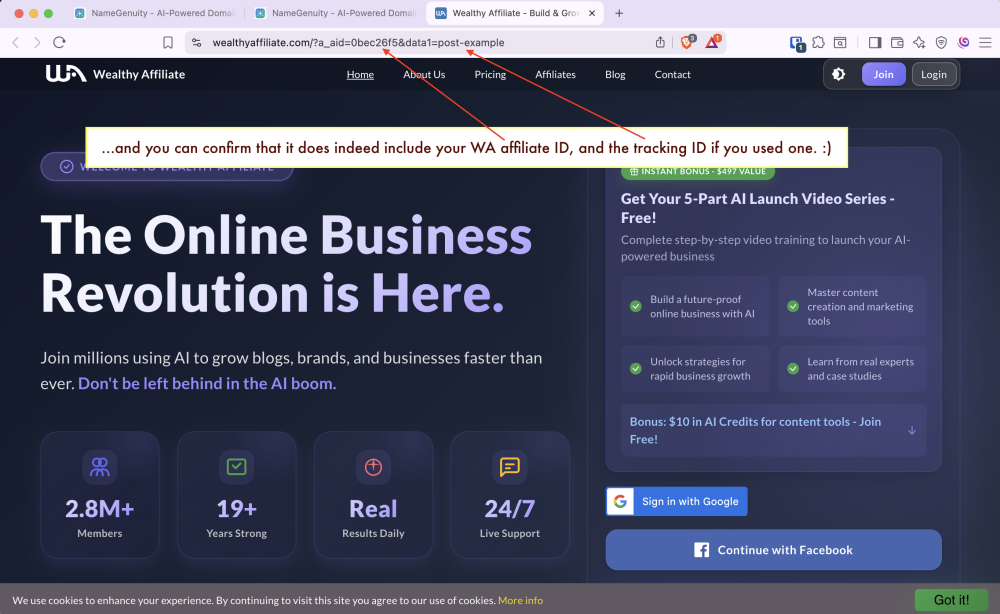
Task: Click the address bar URL field
Action: coord(400,43)
